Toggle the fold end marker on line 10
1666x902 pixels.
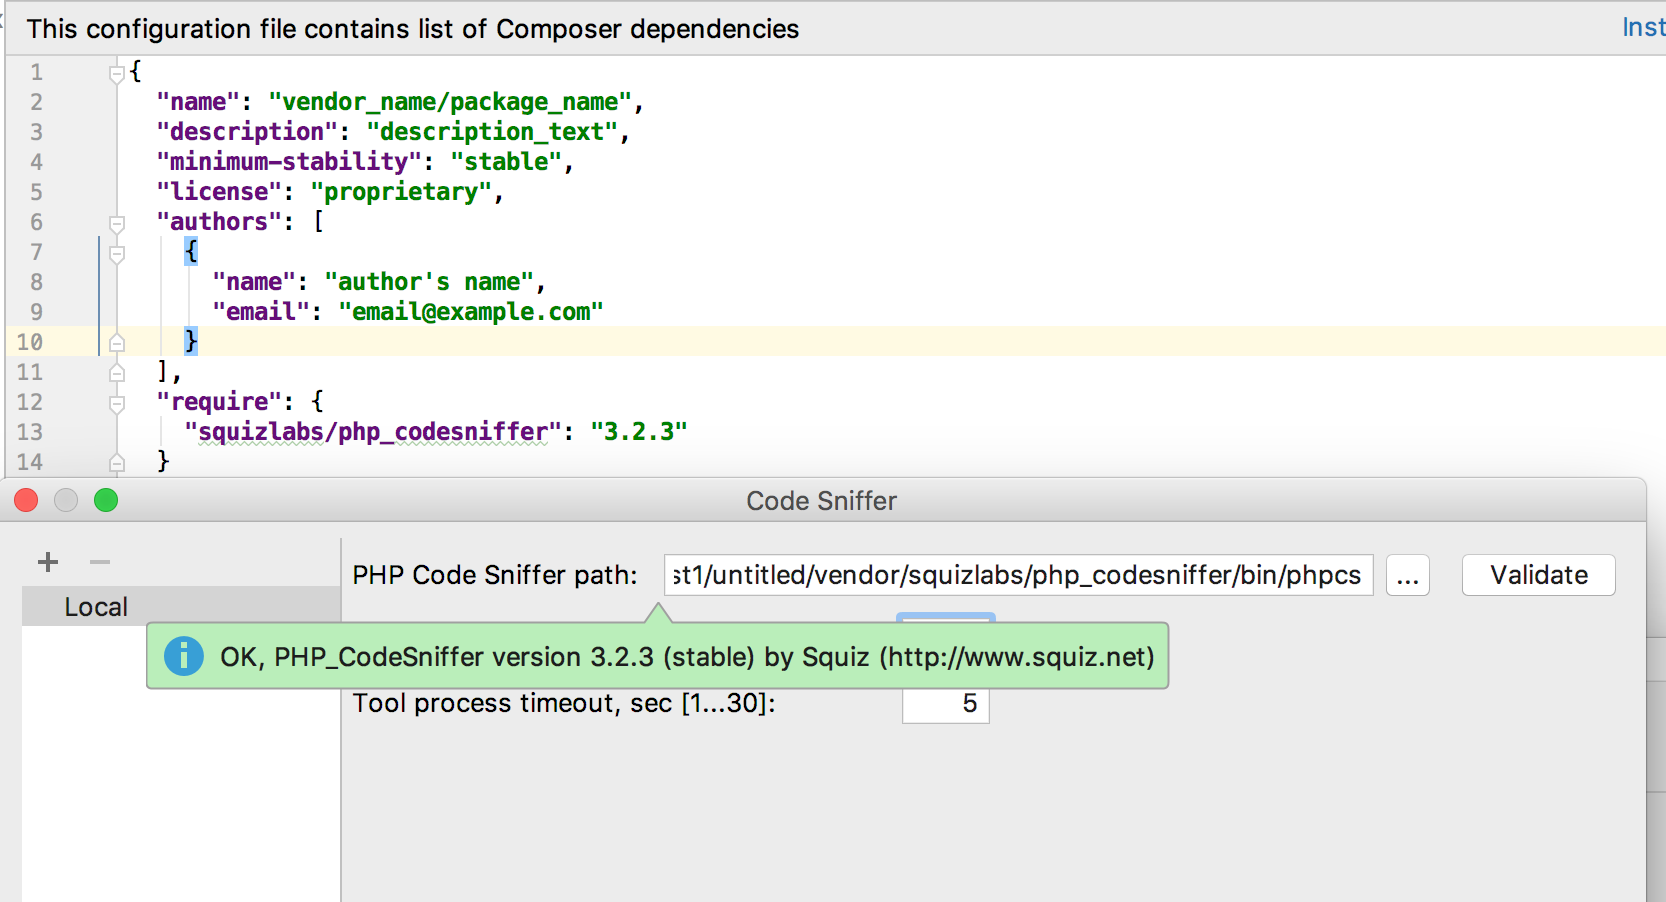[117, 343]
